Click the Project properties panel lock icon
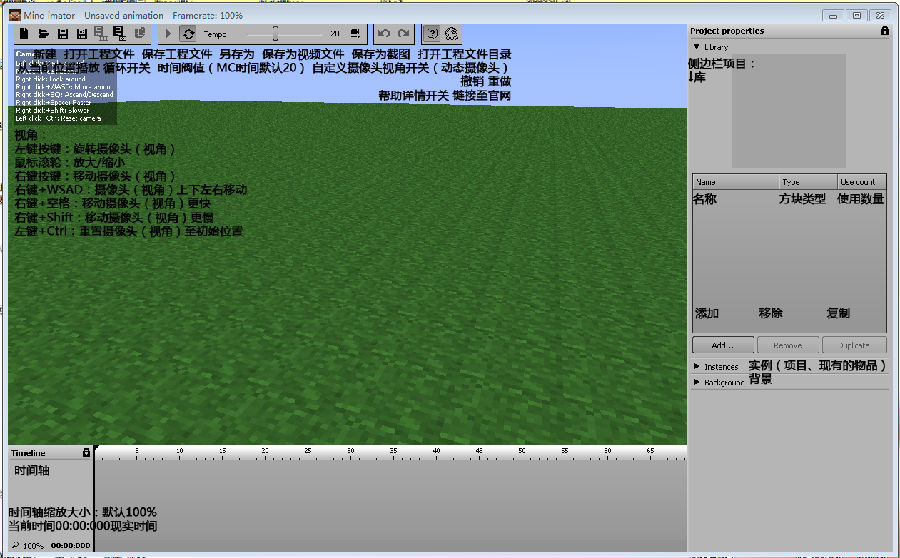The height and width of the screenshot is (558, 900). pyautogui.click(x=885, y=31)
